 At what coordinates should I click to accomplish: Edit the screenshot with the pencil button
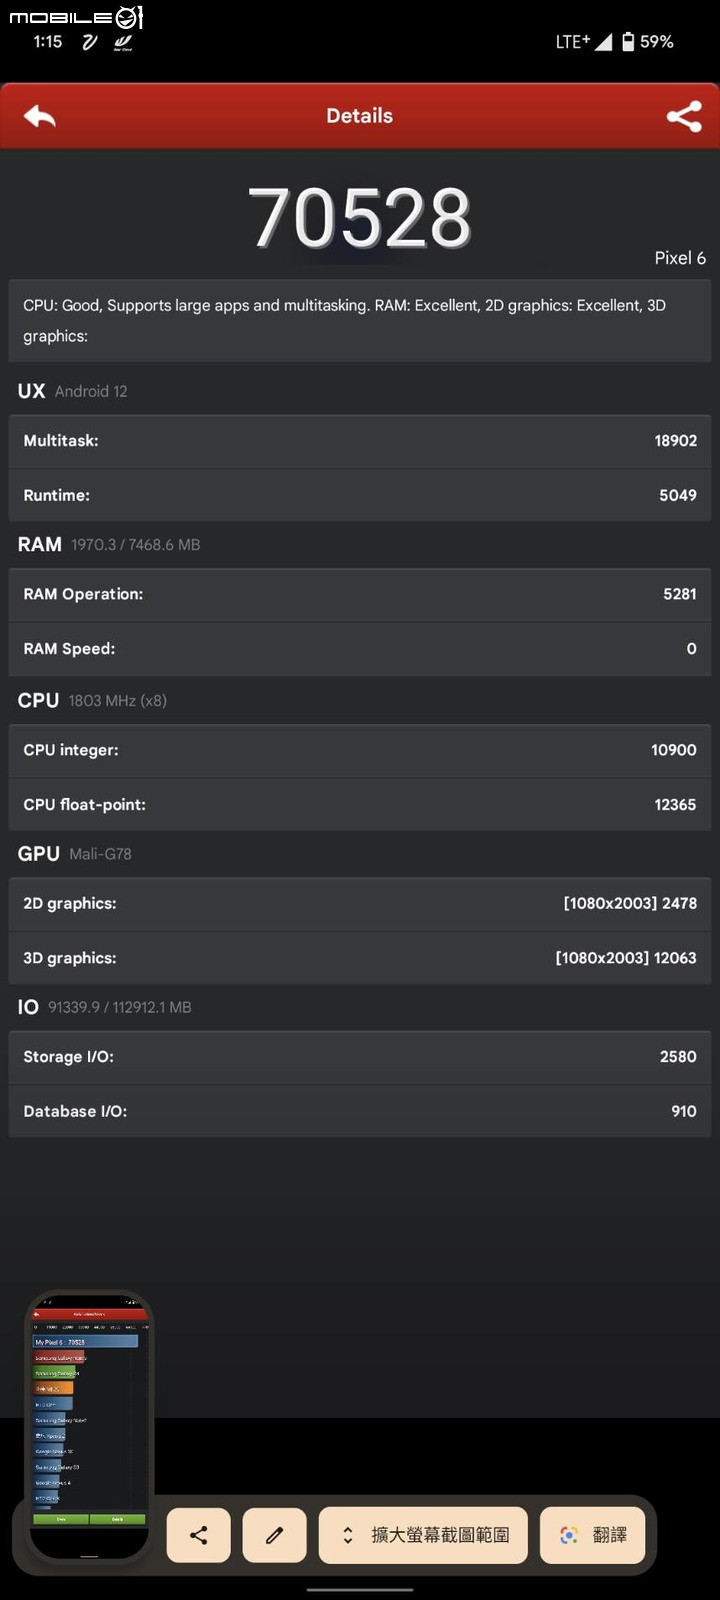[274, 1535]
